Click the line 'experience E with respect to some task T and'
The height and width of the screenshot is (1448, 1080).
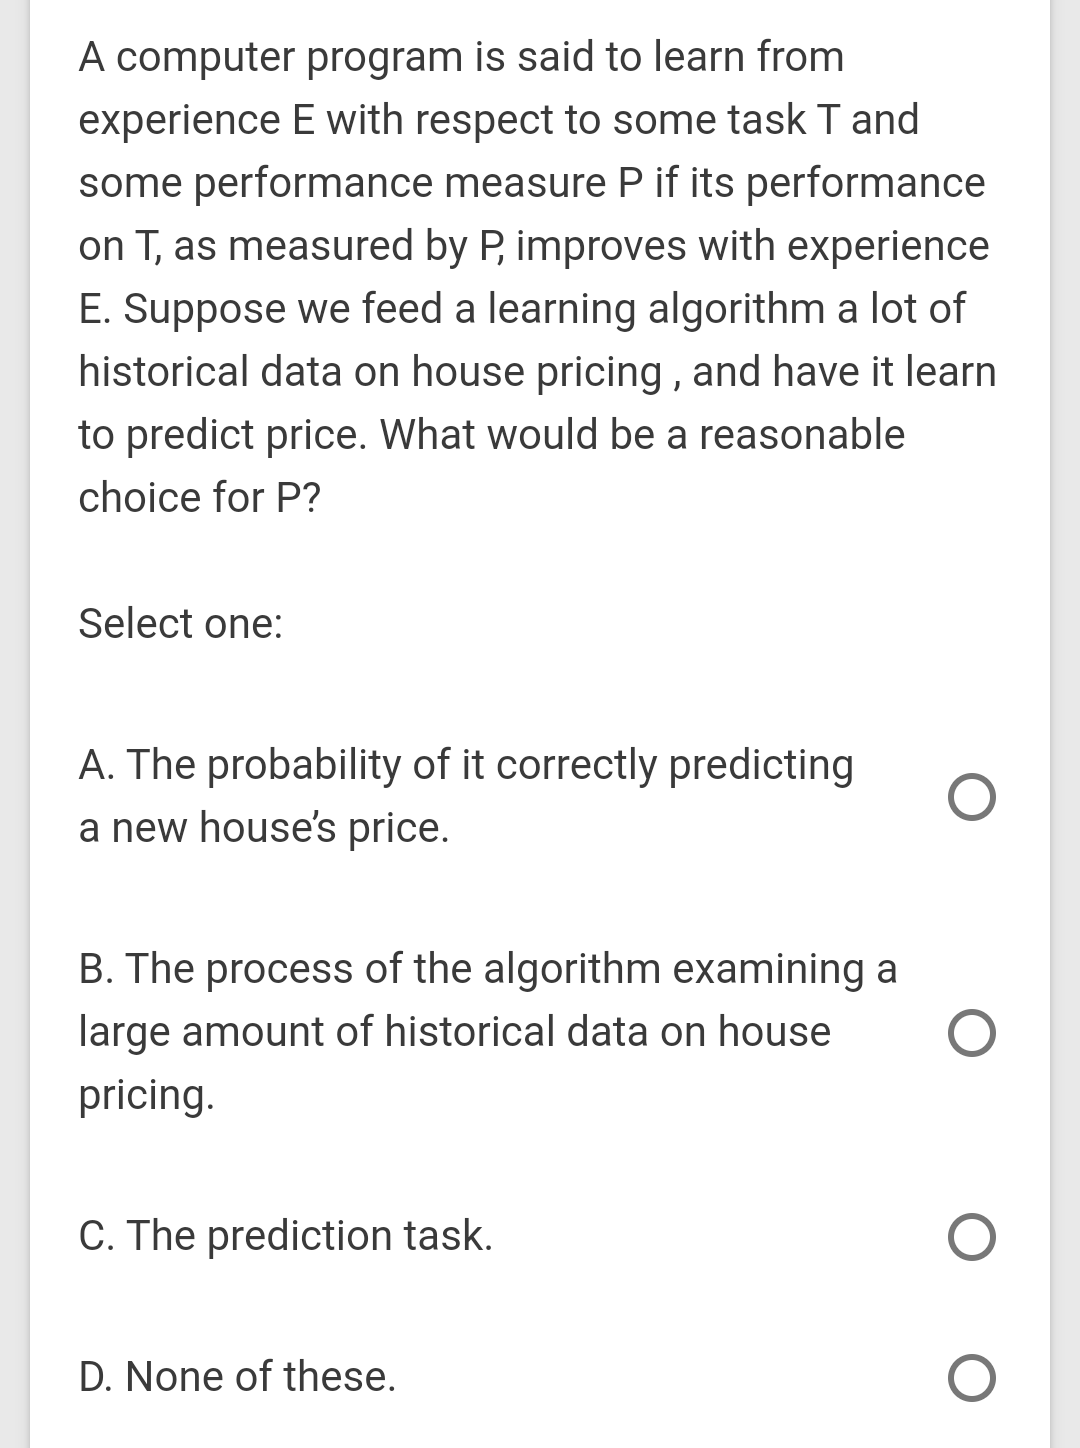tap(499, 121)
